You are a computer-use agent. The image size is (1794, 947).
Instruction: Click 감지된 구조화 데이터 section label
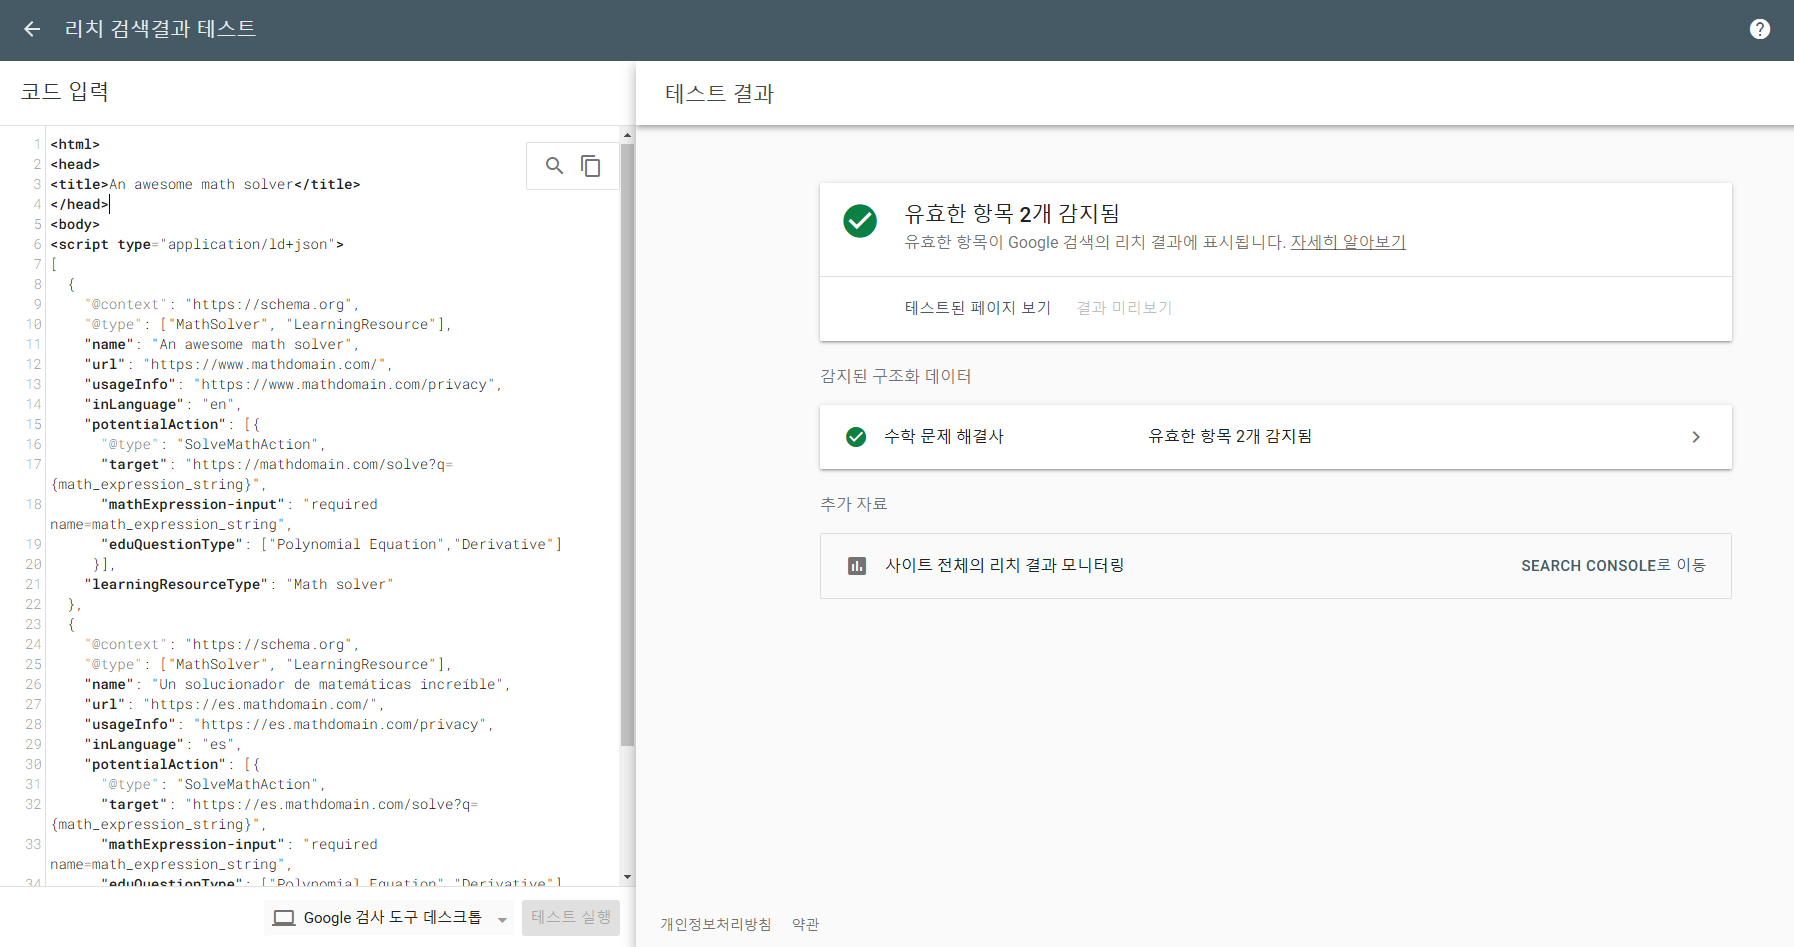point(895,376)
